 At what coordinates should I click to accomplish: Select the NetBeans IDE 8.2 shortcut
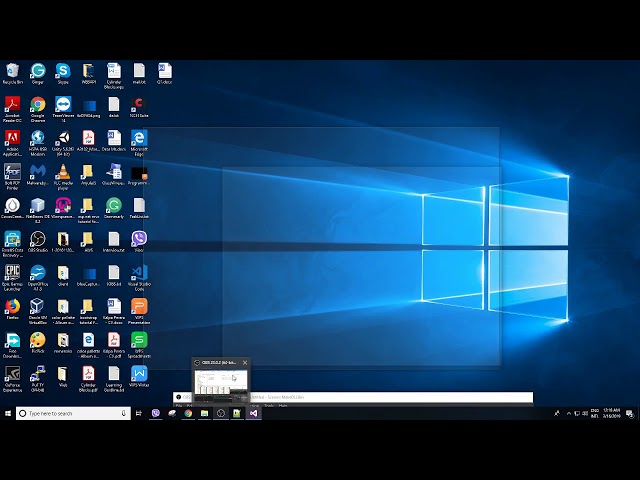tap(38, 211)
